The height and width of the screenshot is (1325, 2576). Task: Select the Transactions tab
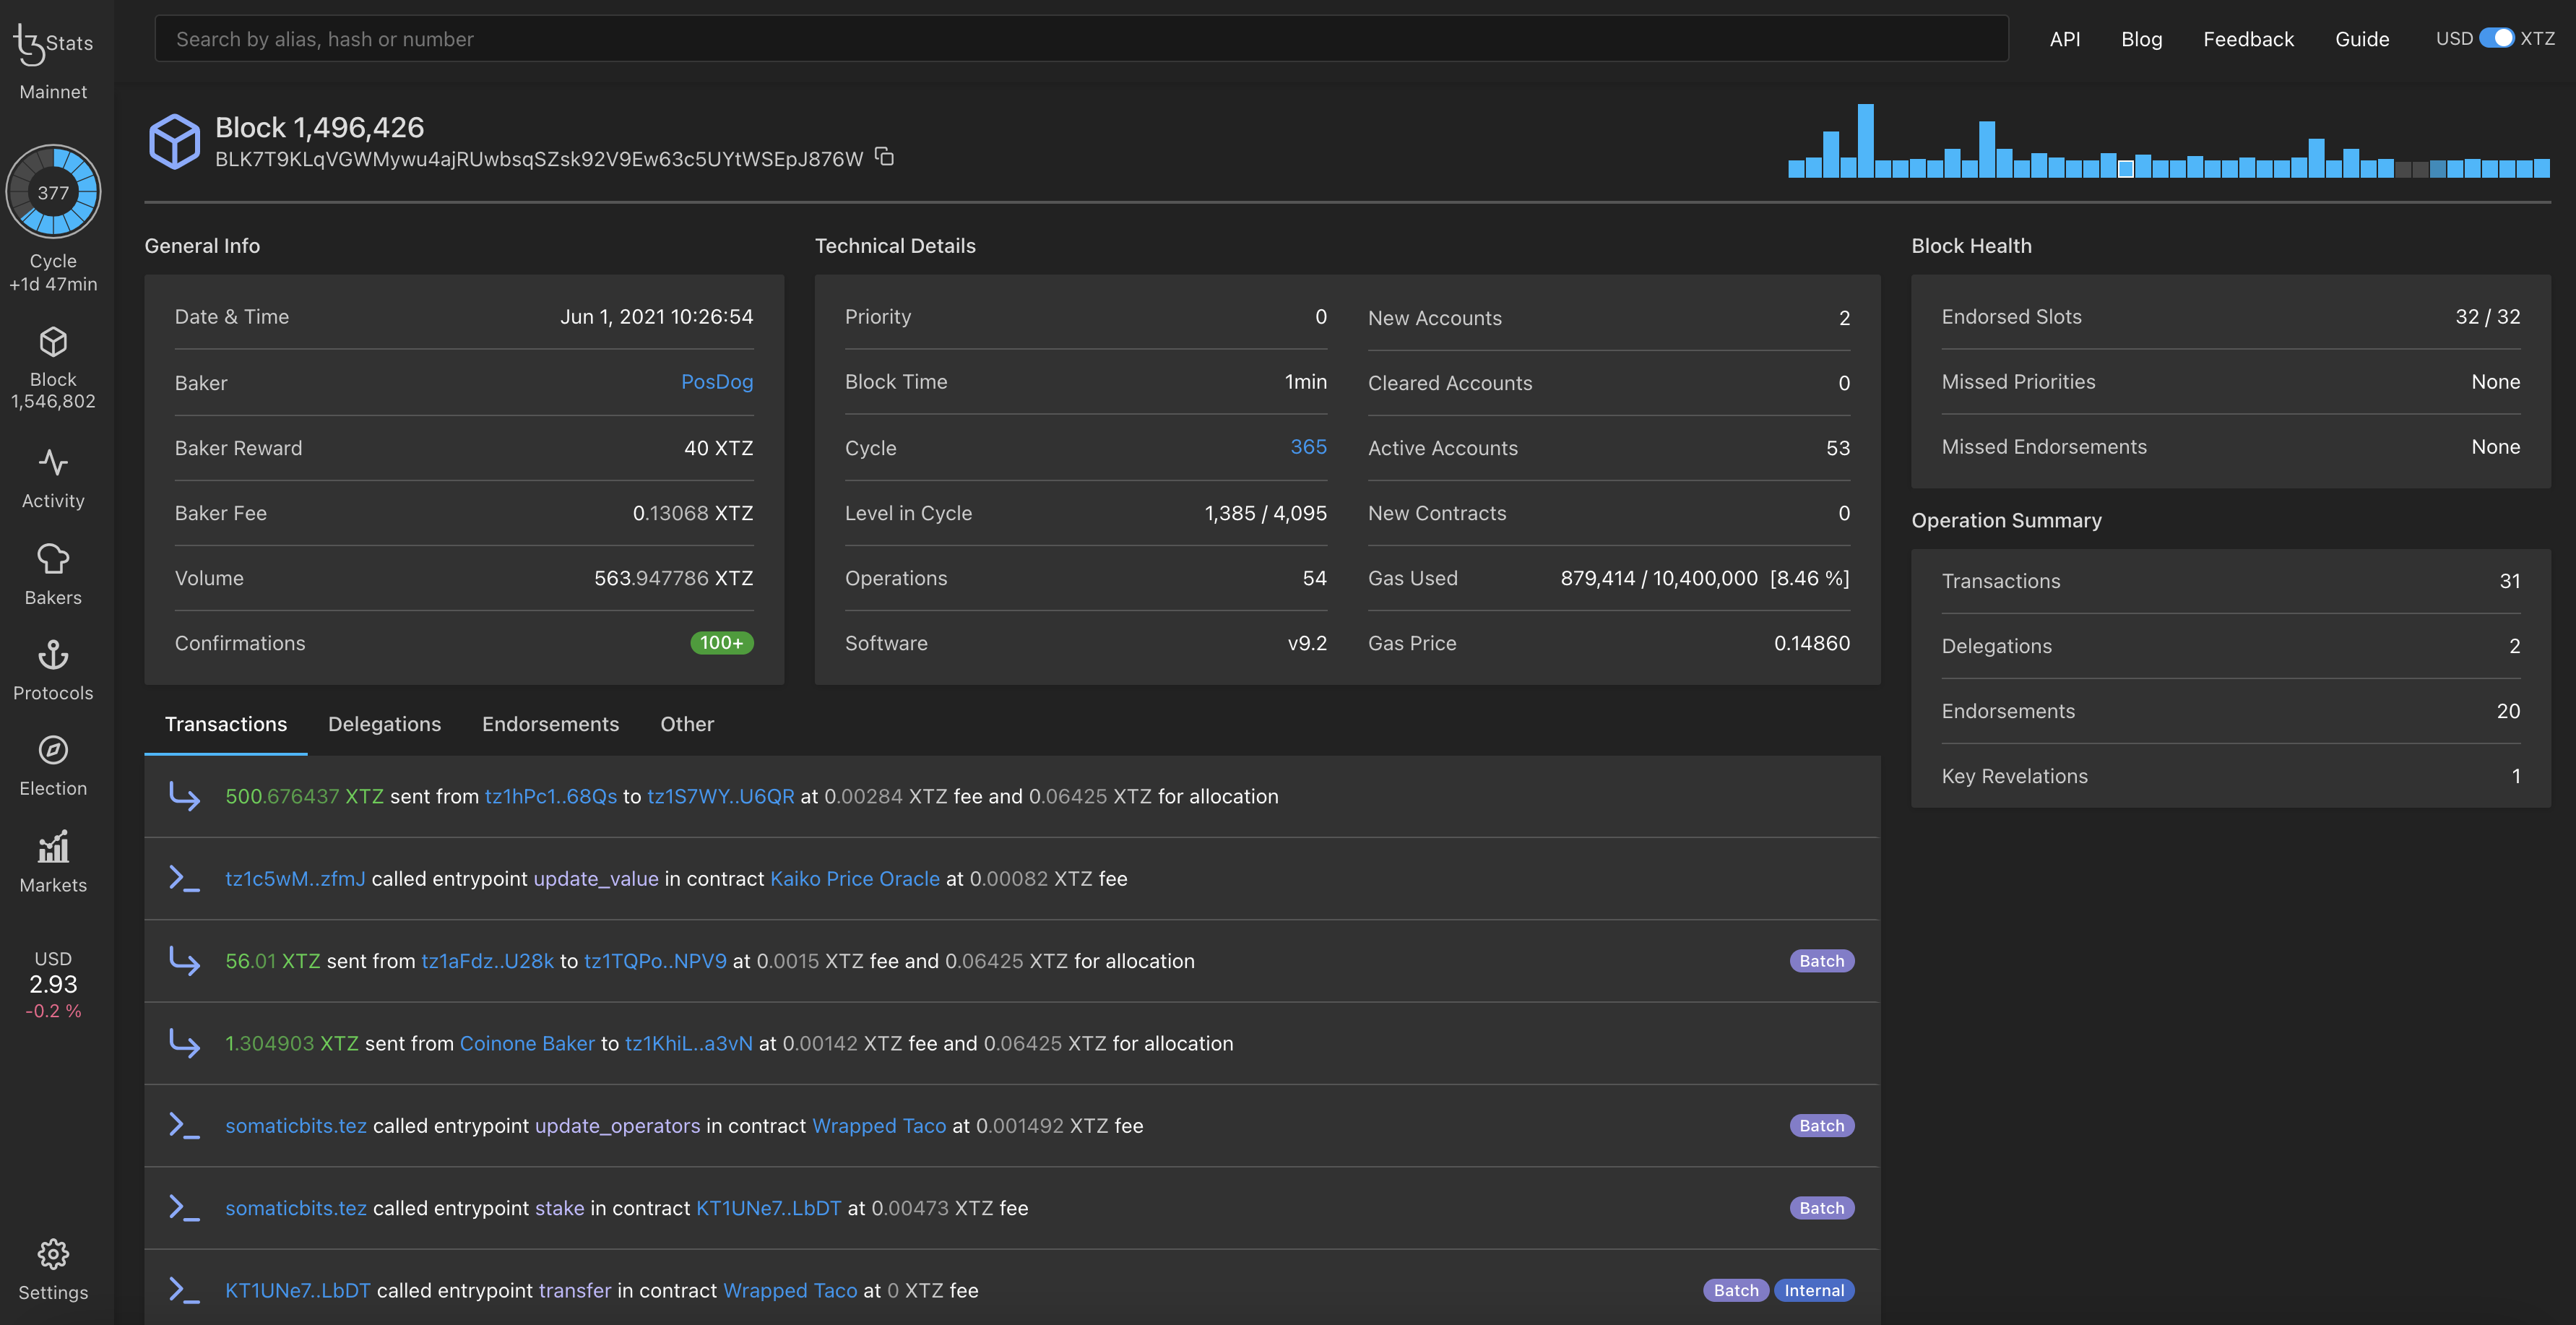tap(225, 723)
